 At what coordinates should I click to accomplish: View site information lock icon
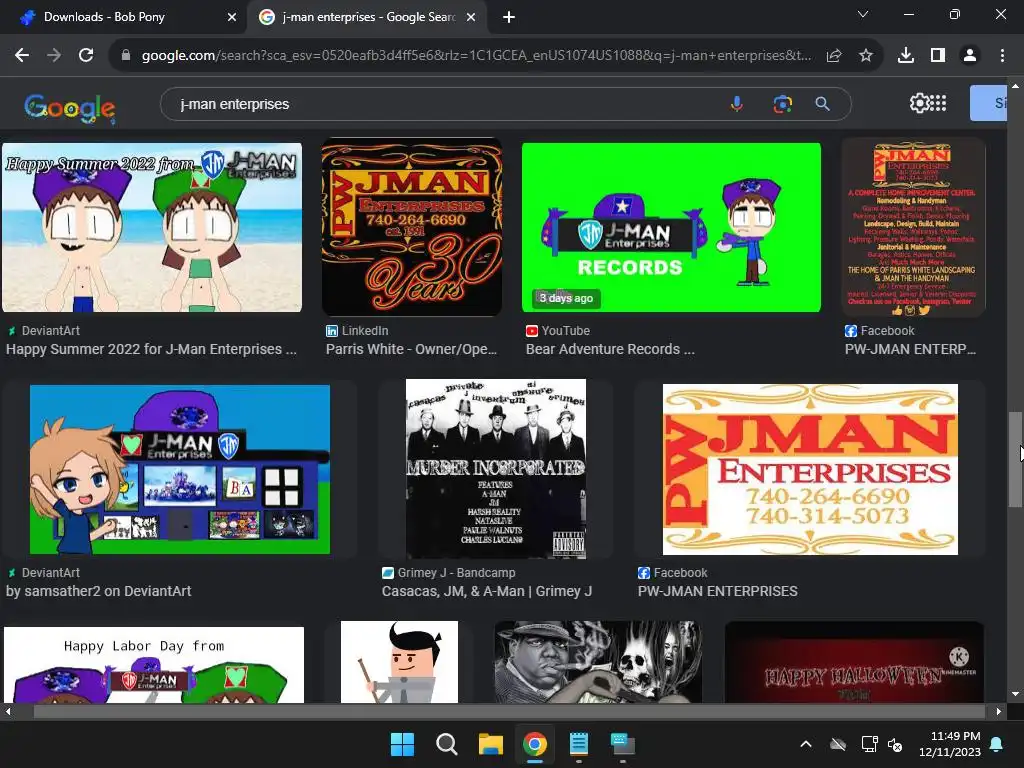point(126,56)
